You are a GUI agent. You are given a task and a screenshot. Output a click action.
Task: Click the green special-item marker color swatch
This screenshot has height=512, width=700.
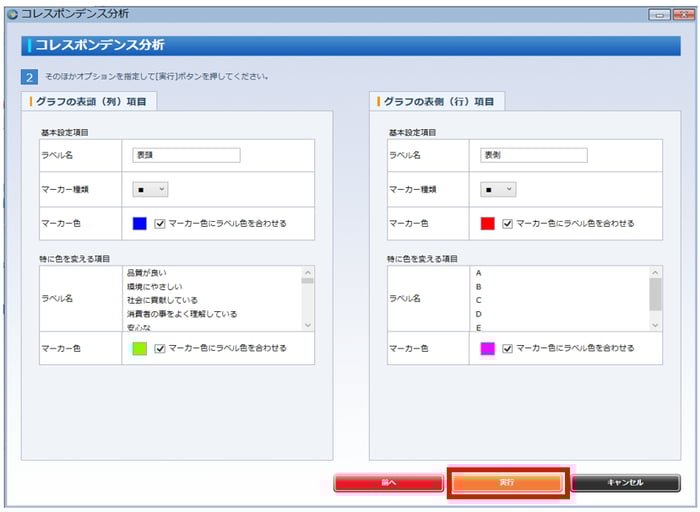pos(140,348)
